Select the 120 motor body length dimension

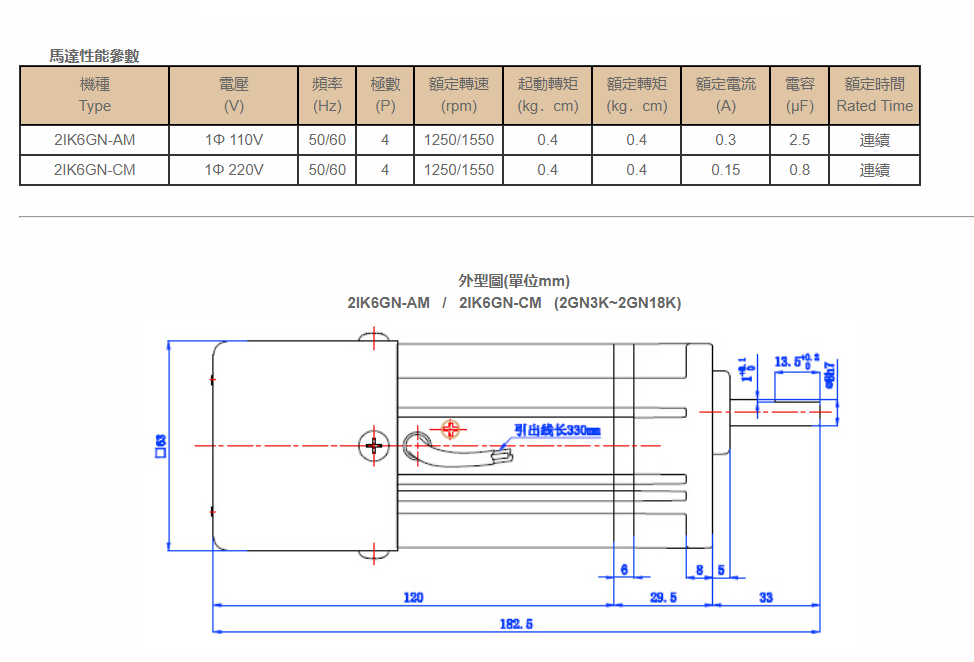point(413,597)
